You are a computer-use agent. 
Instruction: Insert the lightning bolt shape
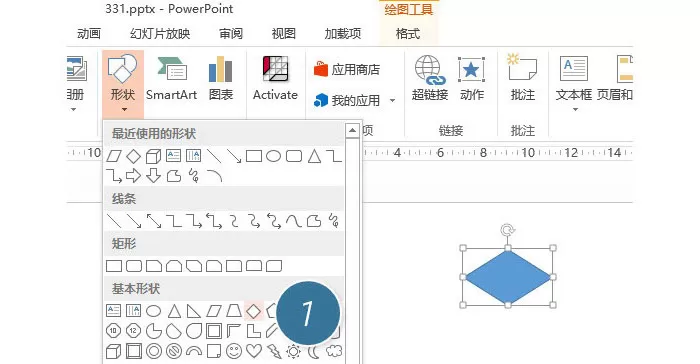pos(274,351)
